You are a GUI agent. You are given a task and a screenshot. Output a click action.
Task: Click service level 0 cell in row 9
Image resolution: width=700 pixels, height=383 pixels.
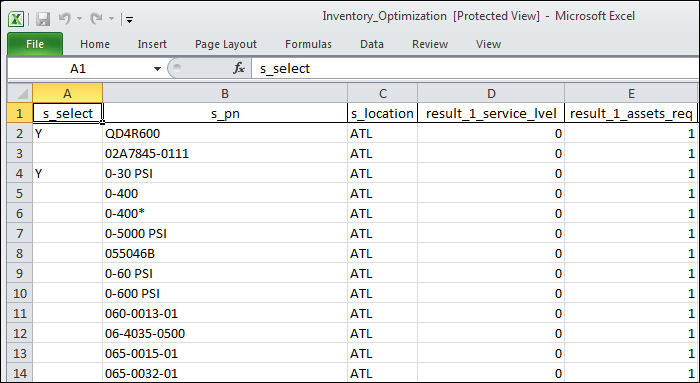pyautogui.click(x=491, y=273)
